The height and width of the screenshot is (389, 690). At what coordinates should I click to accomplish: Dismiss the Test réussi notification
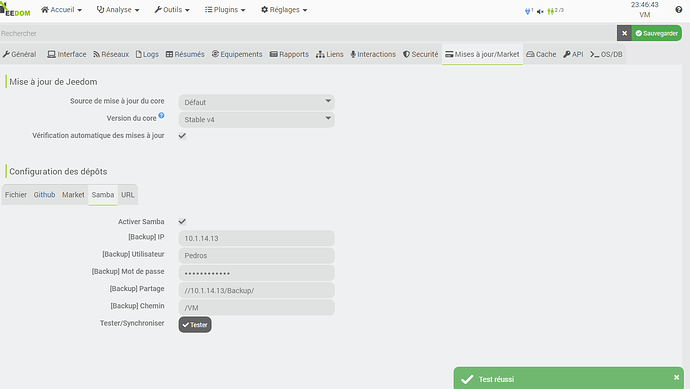click(676, 377)
